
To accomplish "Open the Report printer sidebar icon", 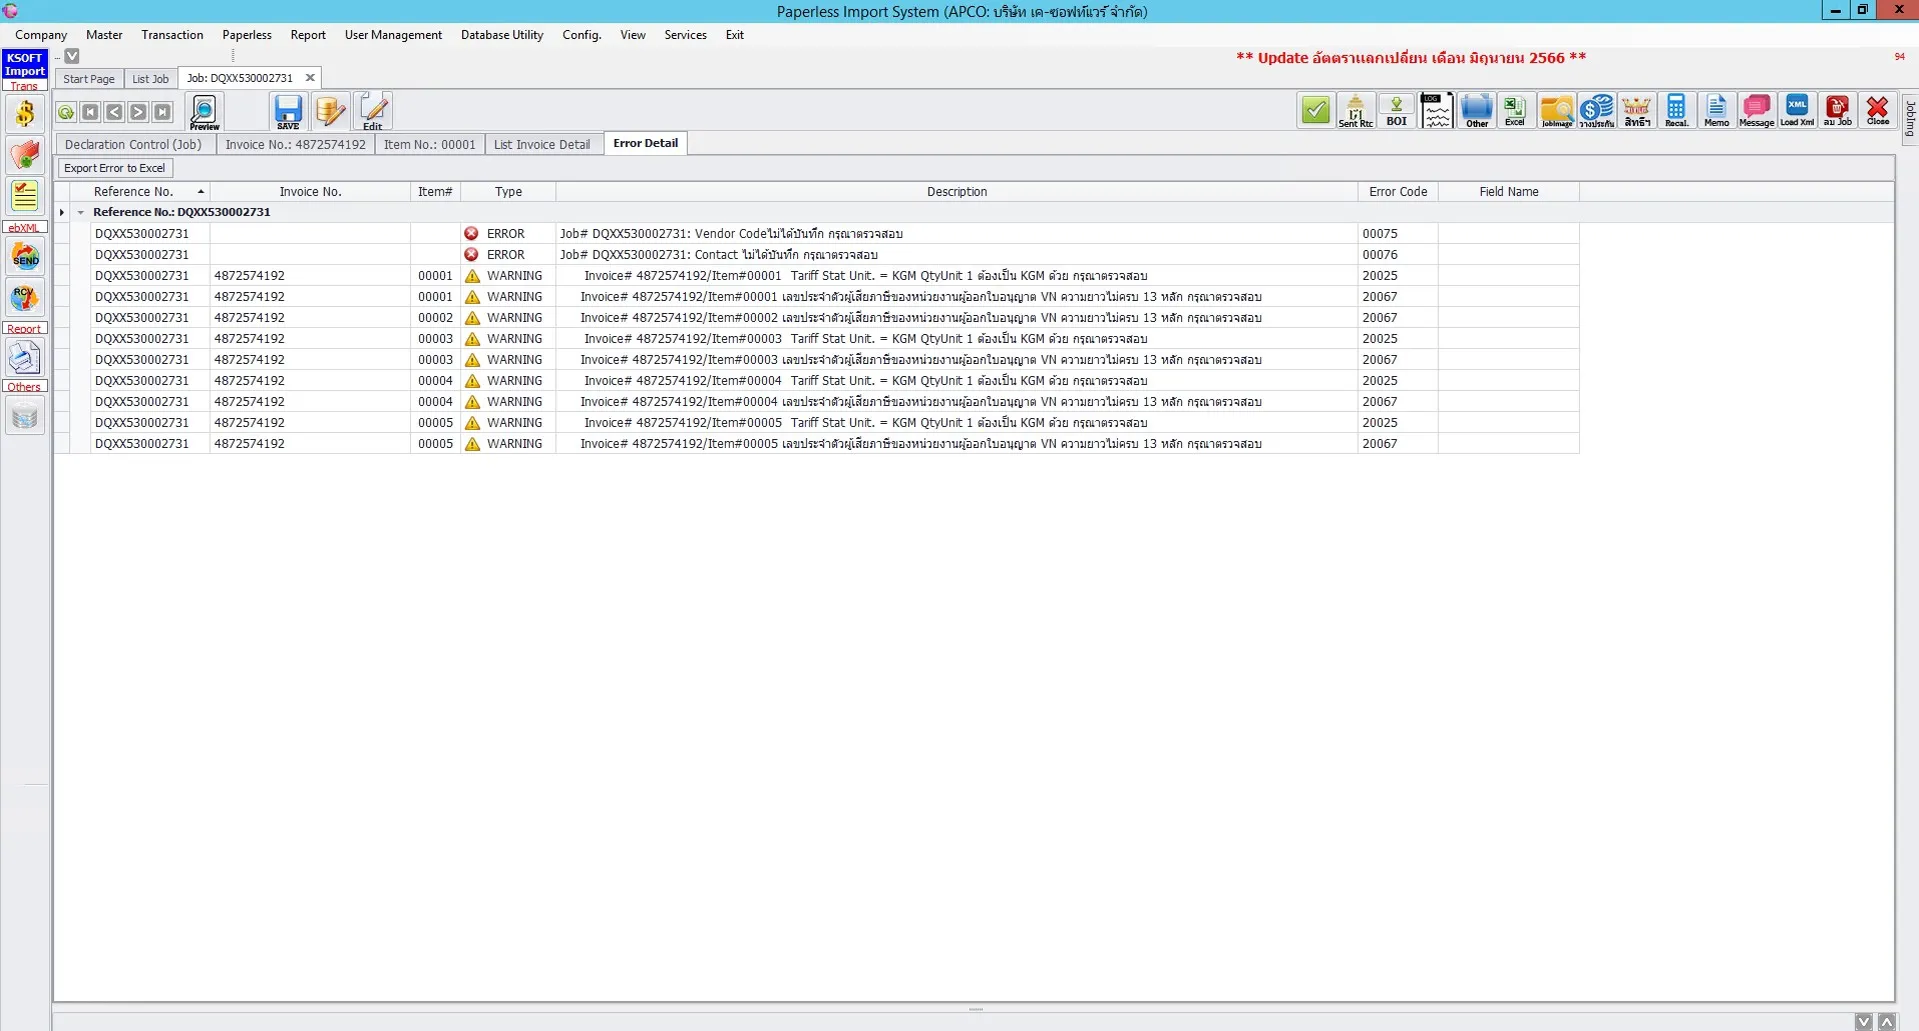I will click(x=24, y=357).
